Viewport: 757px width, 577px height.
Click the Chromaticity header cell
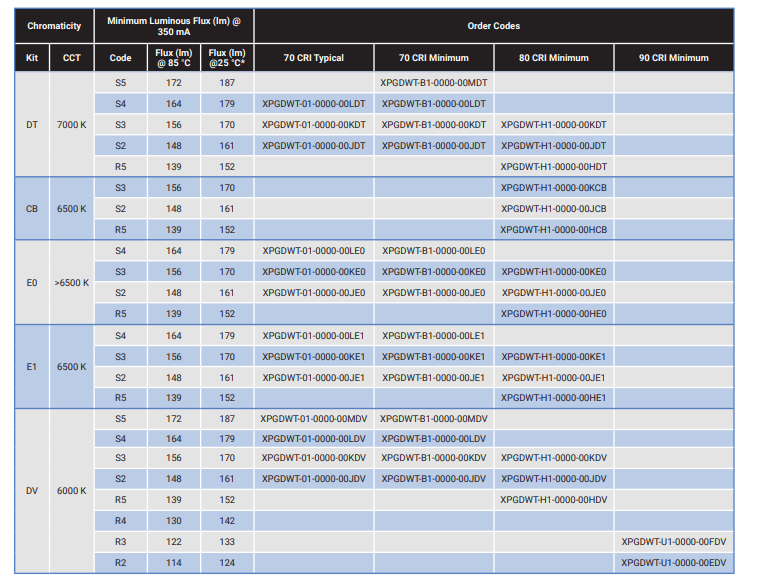click(x=54, y=26)
